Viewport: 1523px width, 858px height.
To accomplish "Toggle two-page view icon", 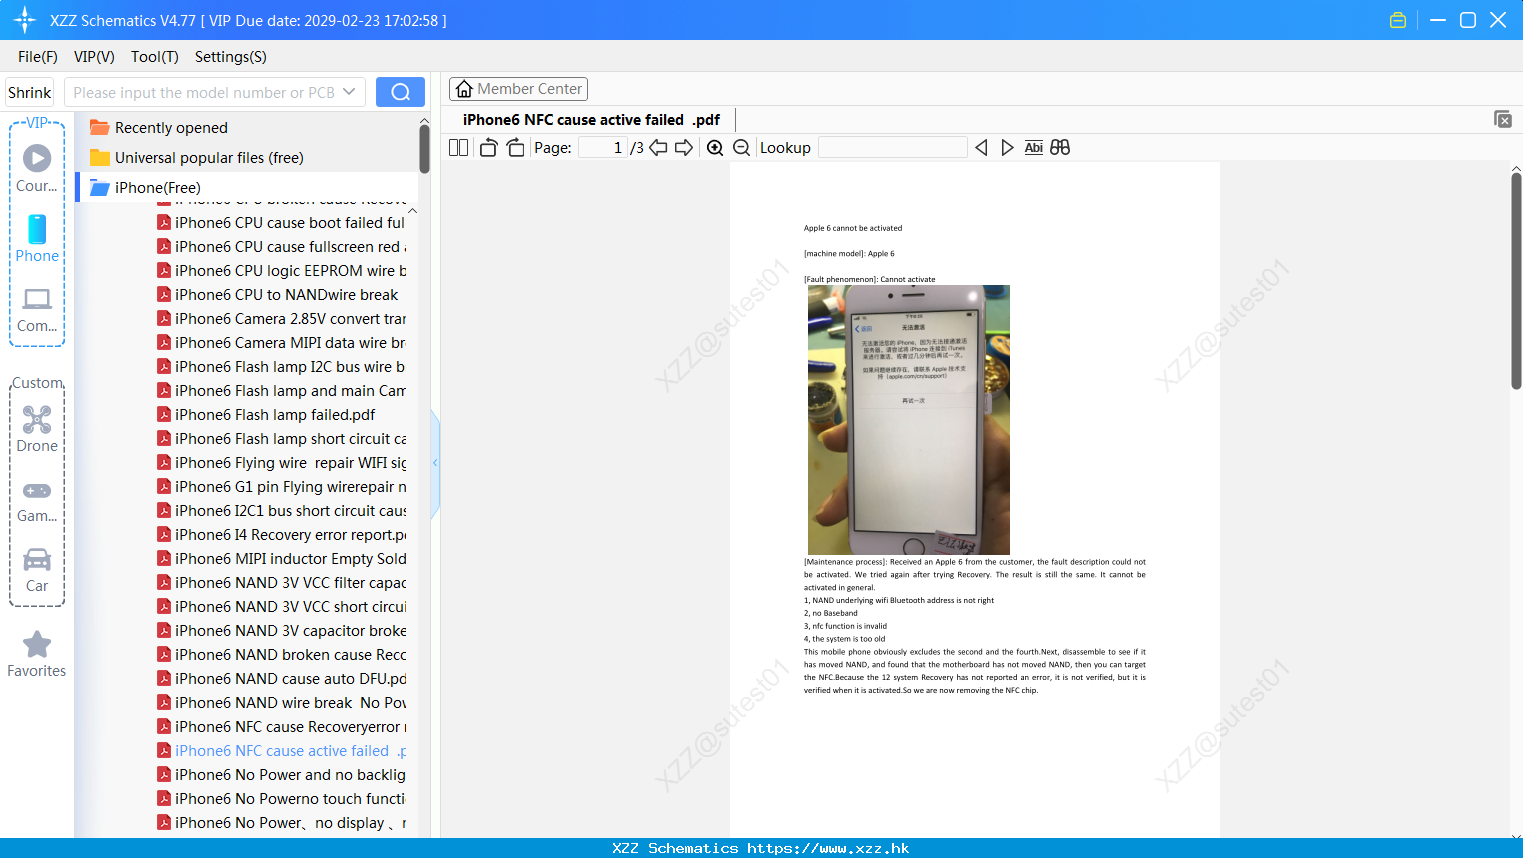I will (458, 148).
